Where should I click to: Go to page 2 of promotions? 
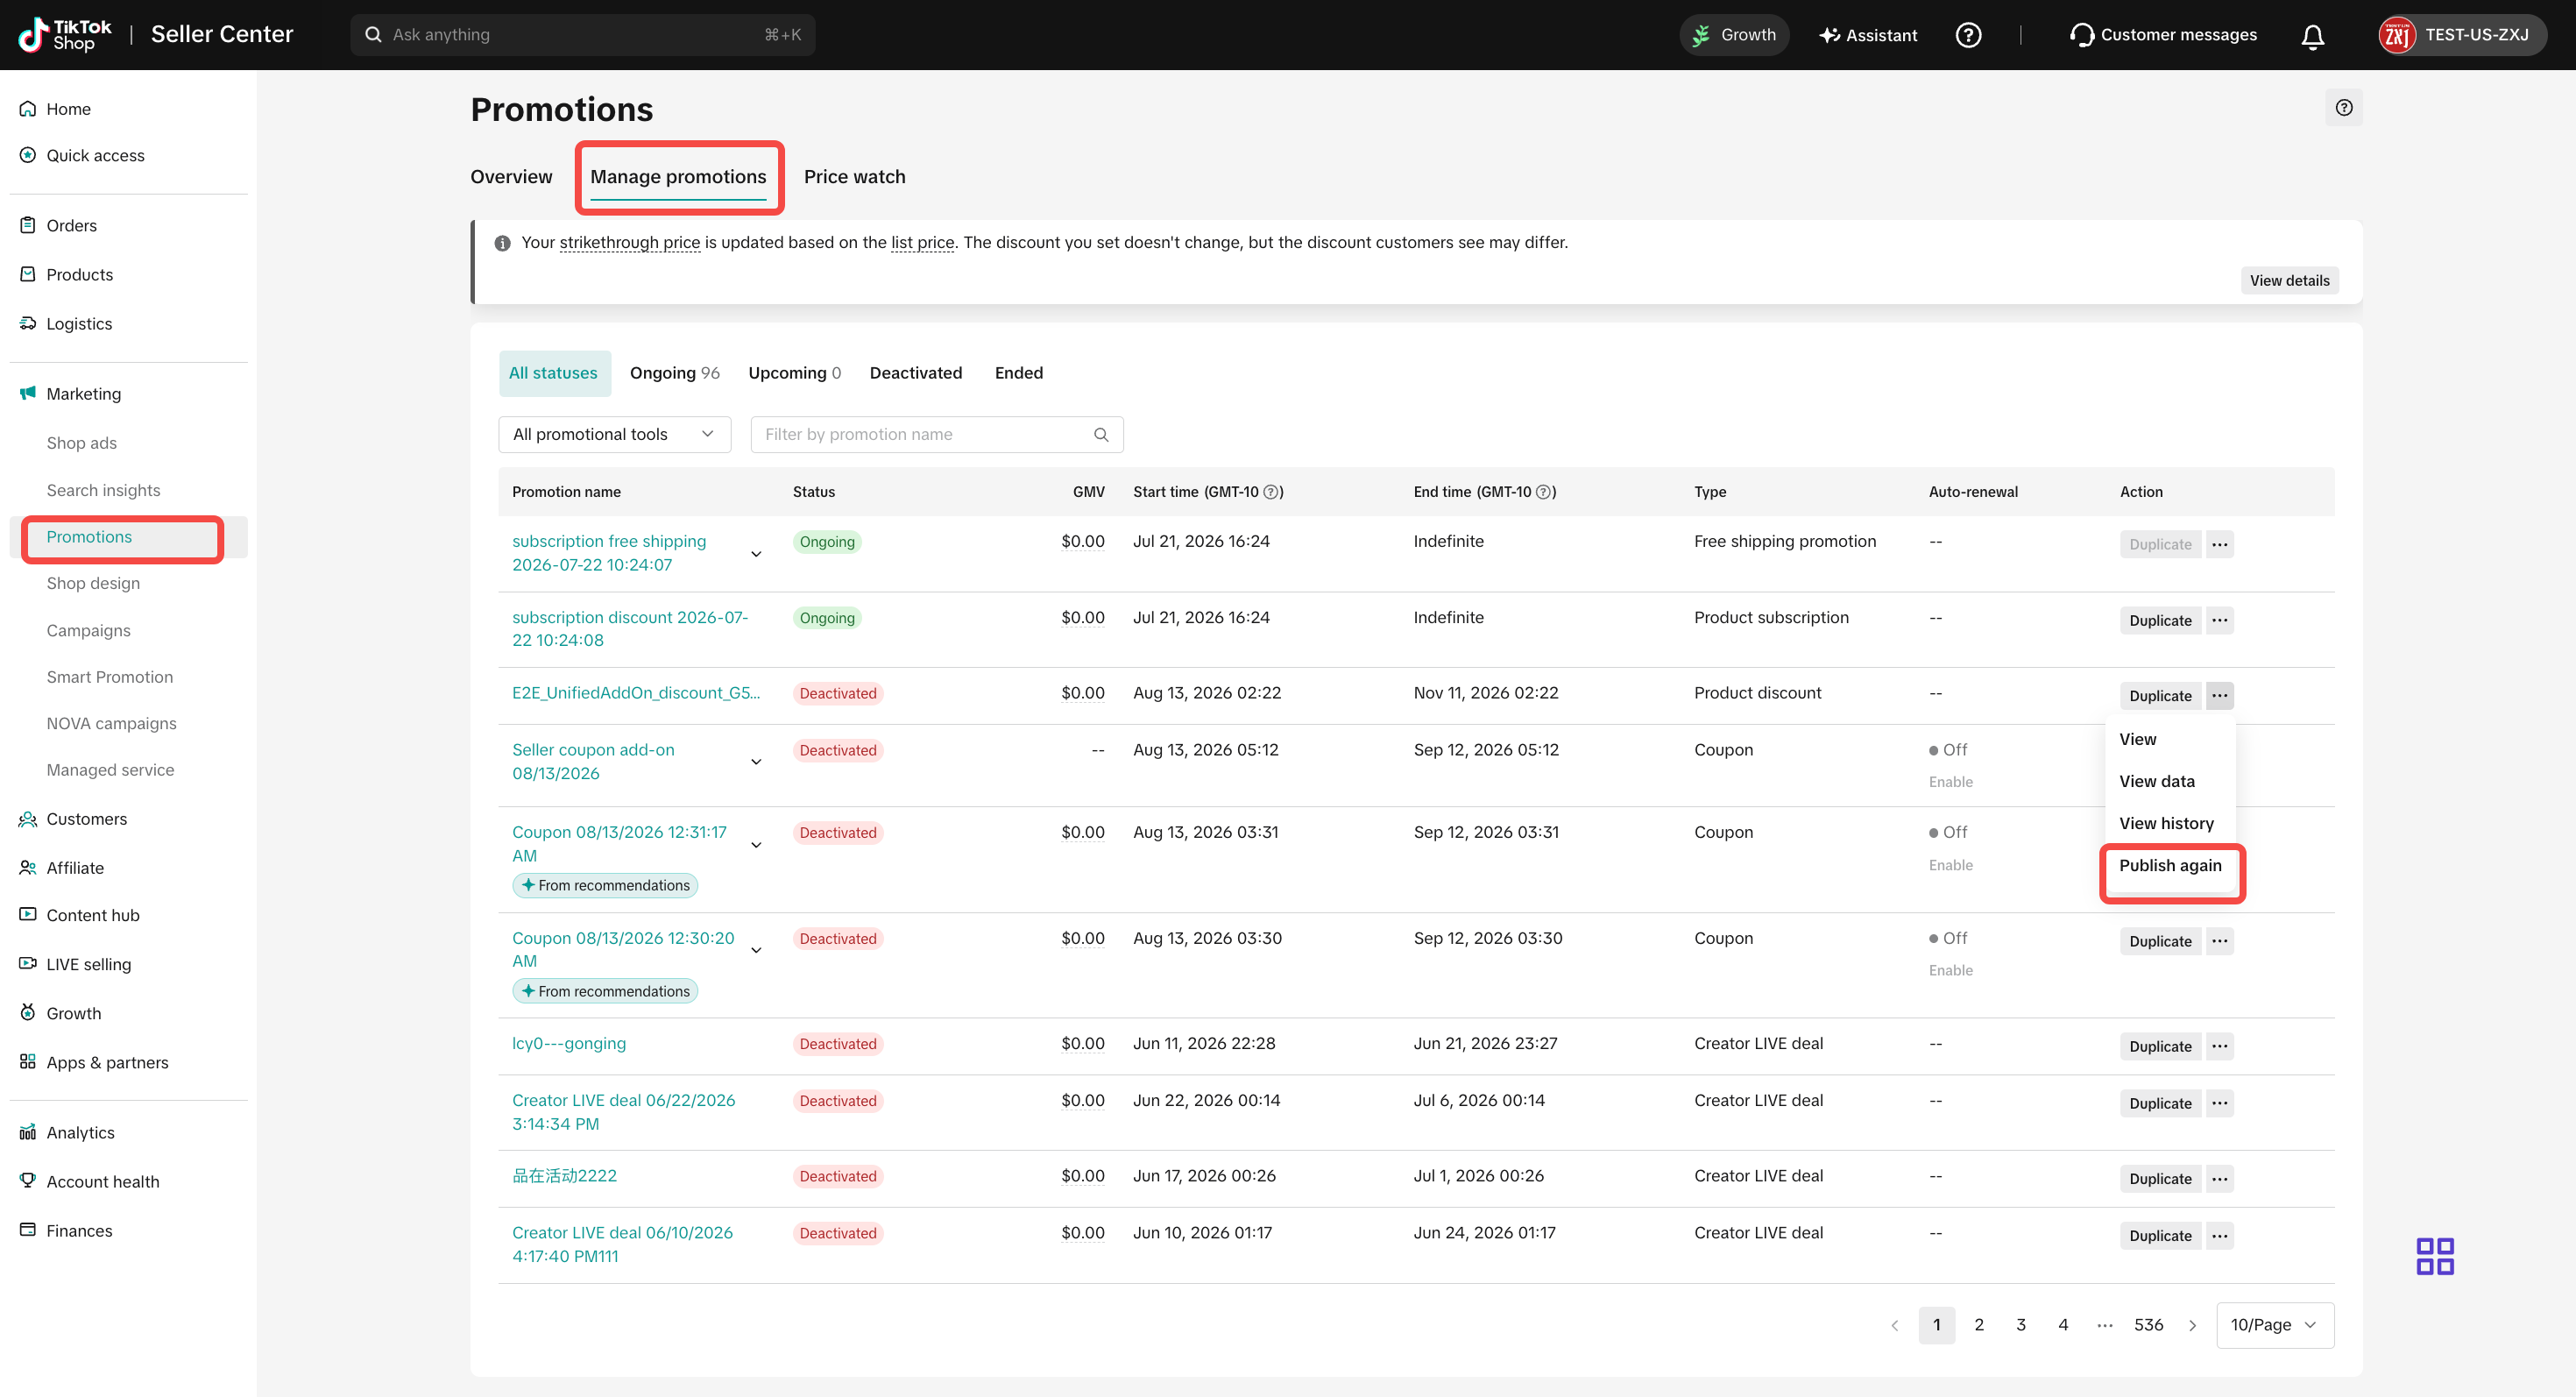coord(1978,1325)
